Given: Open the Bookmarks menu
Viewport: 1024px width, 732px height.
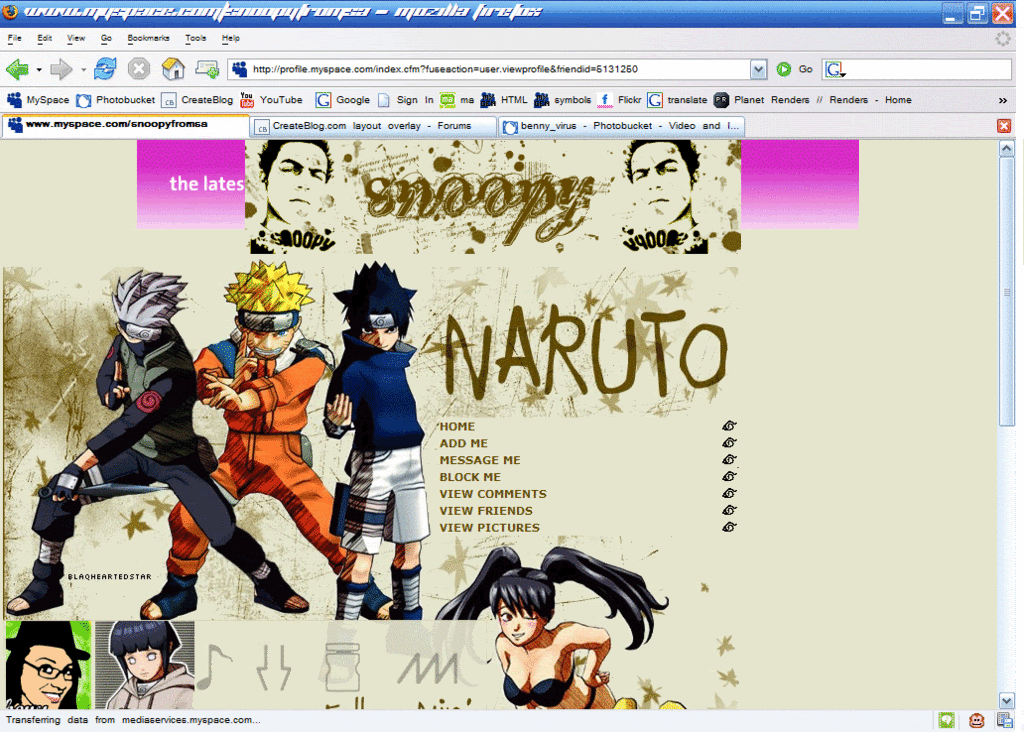Looking at the screenshot, I should tap(148, 39).
